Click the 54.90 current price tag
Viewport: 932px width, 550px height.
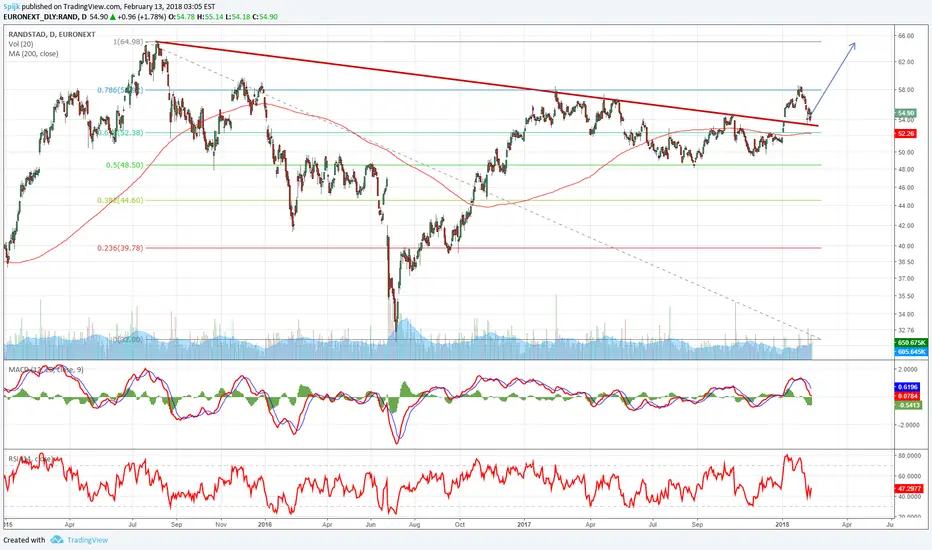[x=906, y=113]
